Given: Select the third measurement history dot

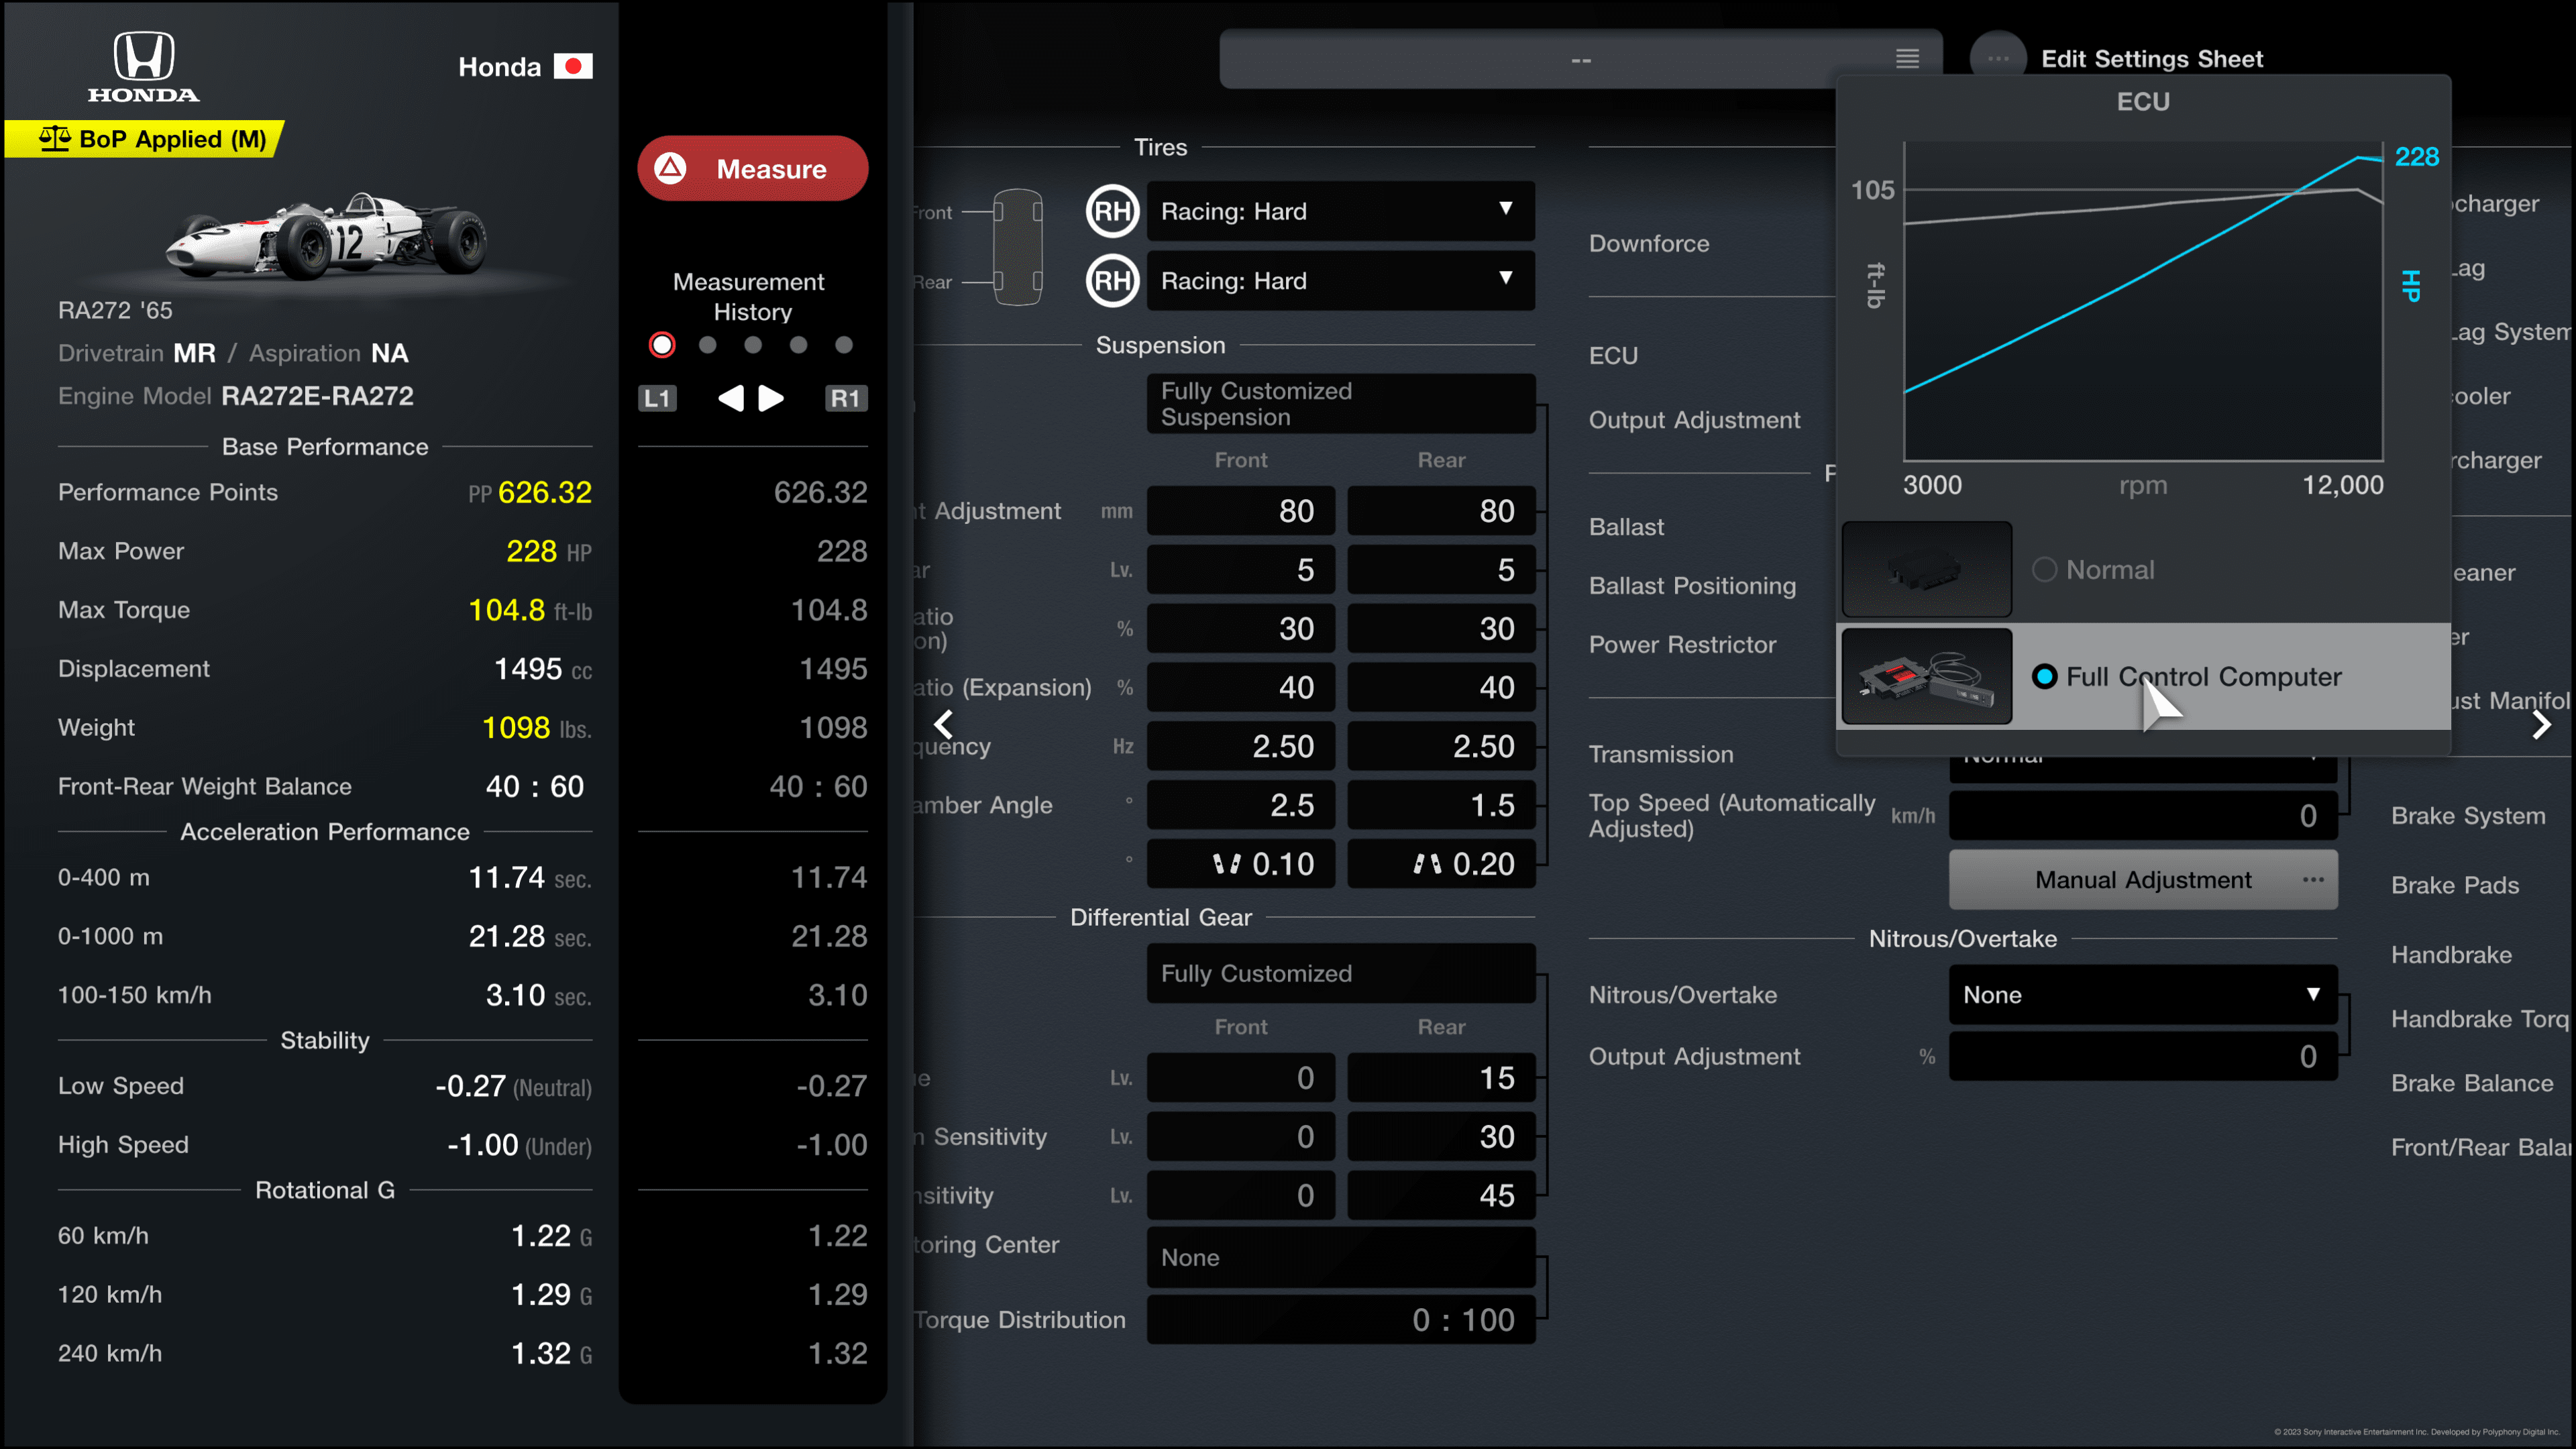Looking at the screenshot, I should click(x=753, y=345).
